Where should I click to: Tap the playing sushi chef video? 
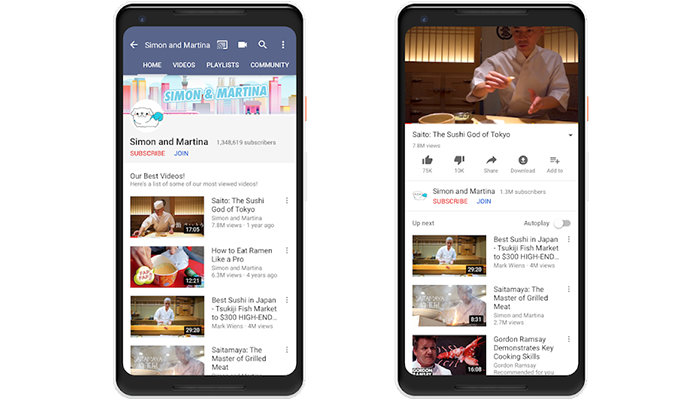[491, 75]
